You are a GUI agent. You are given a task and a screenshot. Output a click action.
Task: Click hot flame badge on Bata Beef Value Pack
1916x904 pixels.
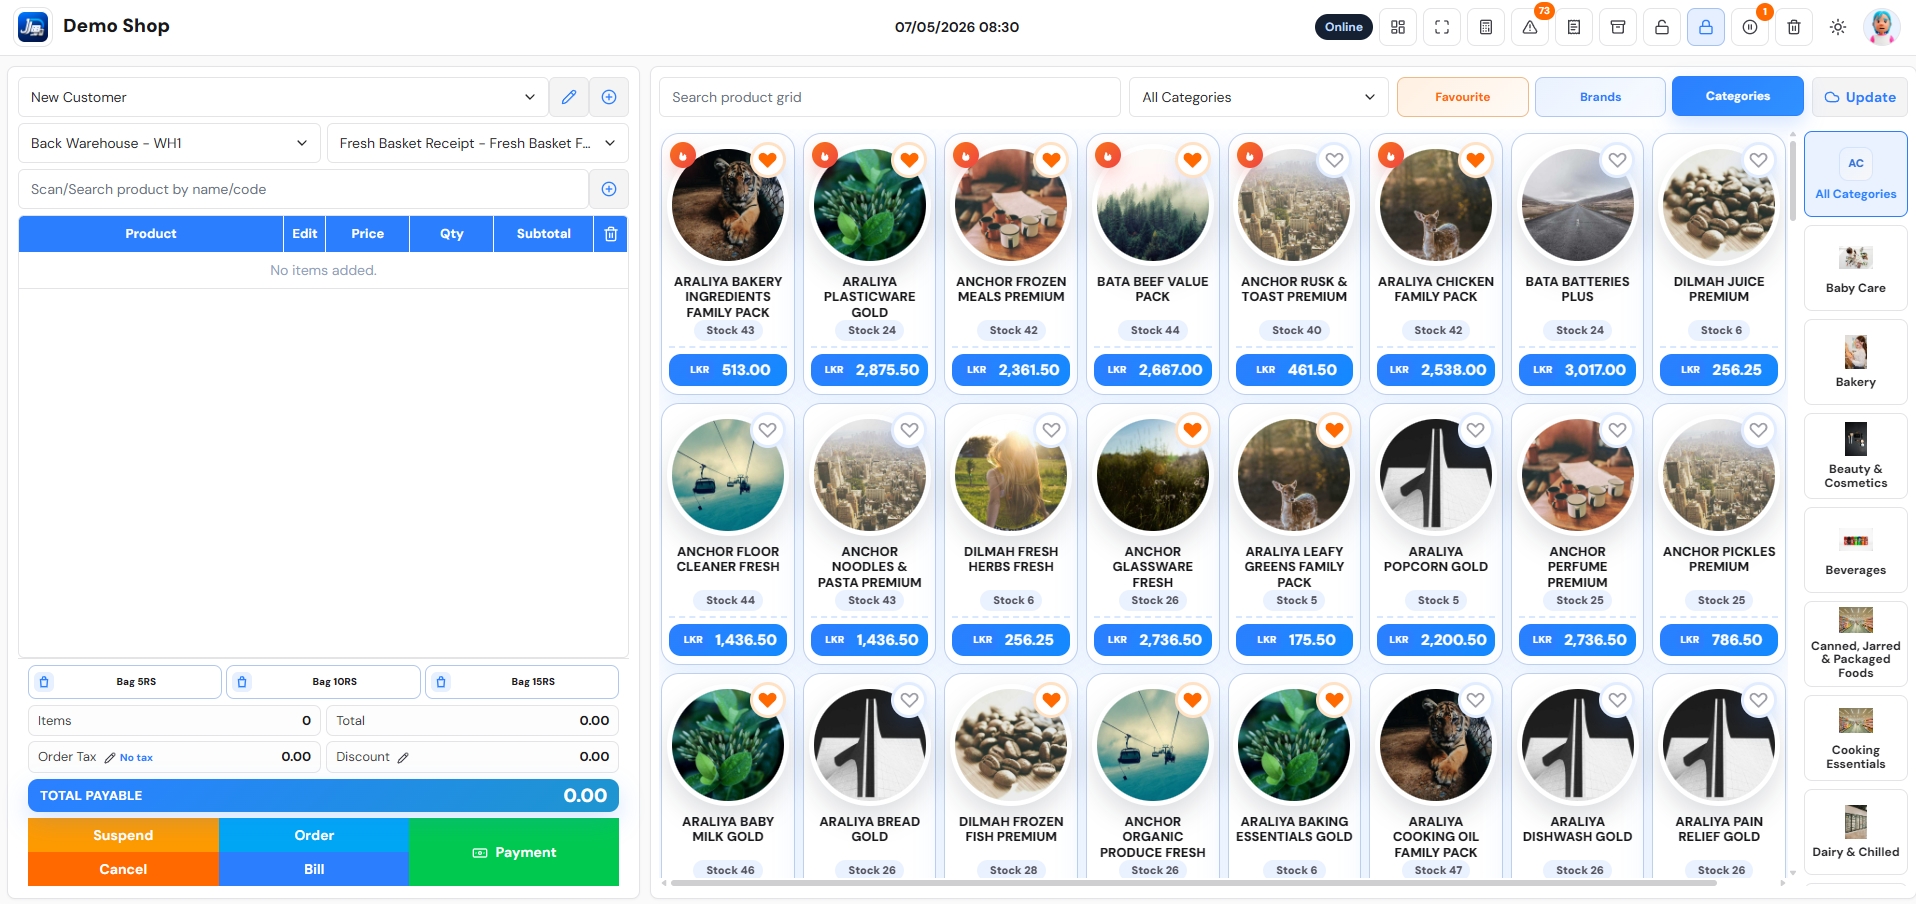(x=1108, y=155)
